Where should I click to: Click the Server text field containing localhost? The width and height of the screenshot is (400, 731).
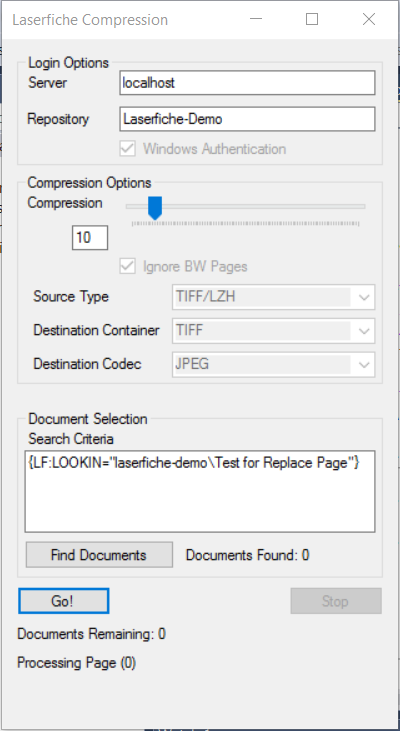pyautogui.click(x=247, y=83)
